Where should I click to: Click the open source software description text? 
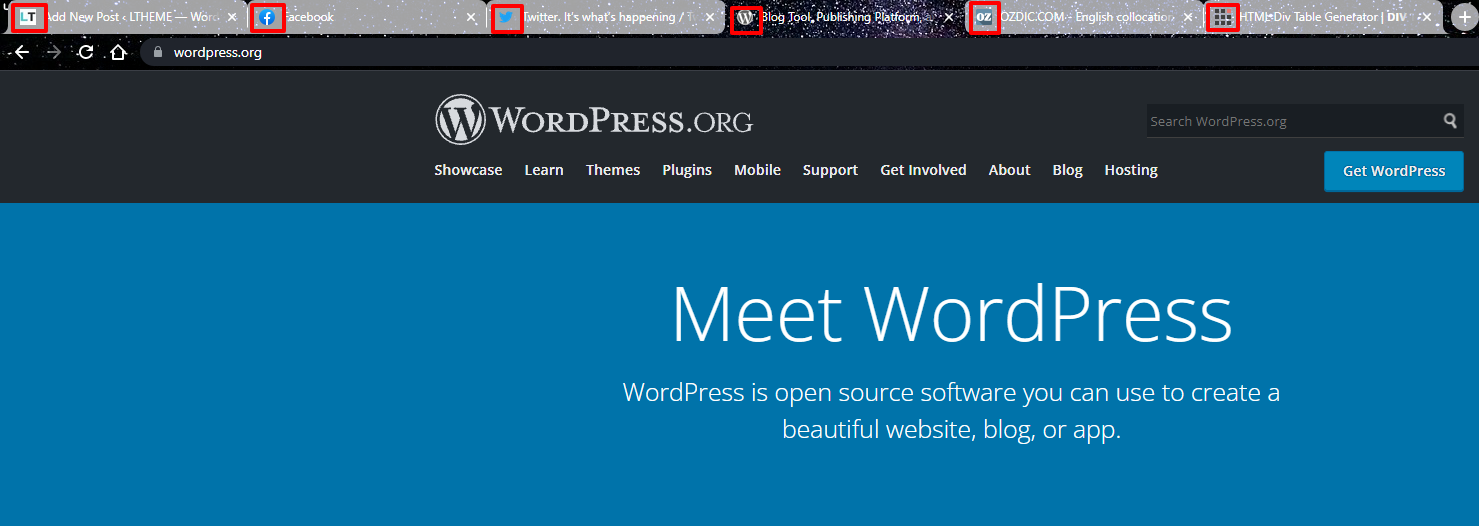point(951,410)
